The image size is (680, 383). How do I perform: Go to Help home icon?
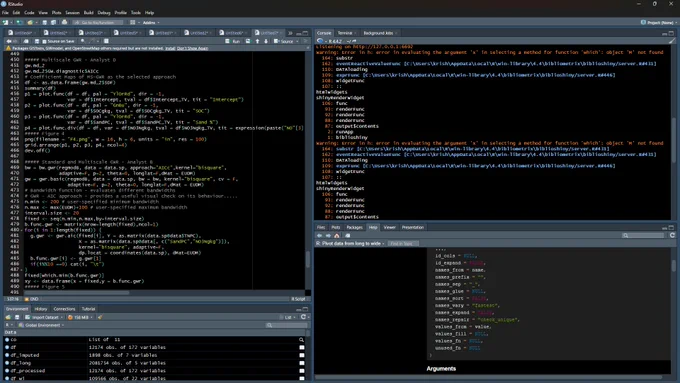click(x=337, y=236)
